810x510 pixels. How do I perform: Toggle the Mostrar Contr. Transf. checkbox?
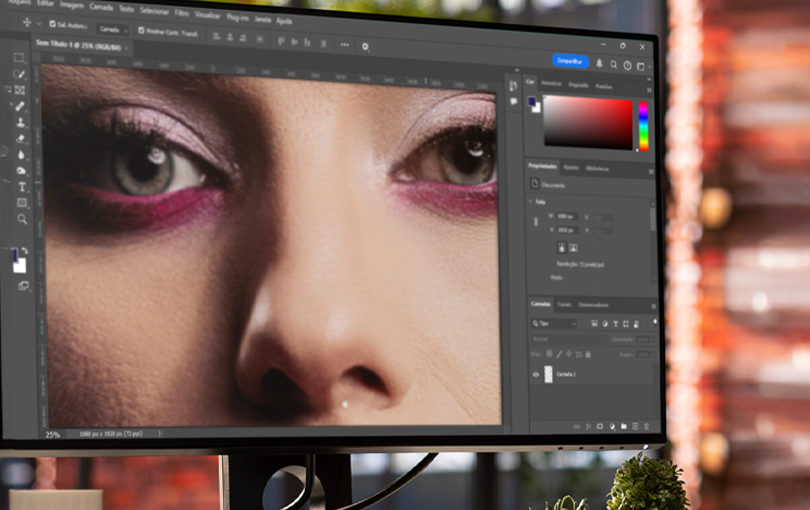tap(139, 30)
